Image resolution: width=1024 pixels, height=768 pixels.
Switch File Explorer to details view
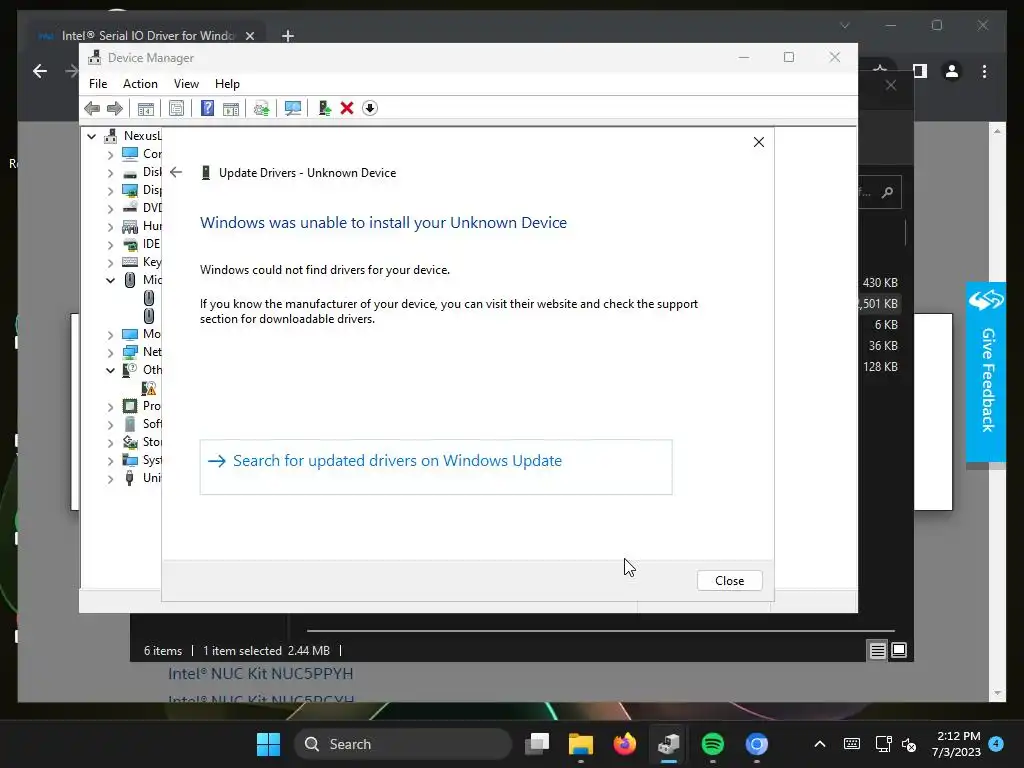[877, 650]
